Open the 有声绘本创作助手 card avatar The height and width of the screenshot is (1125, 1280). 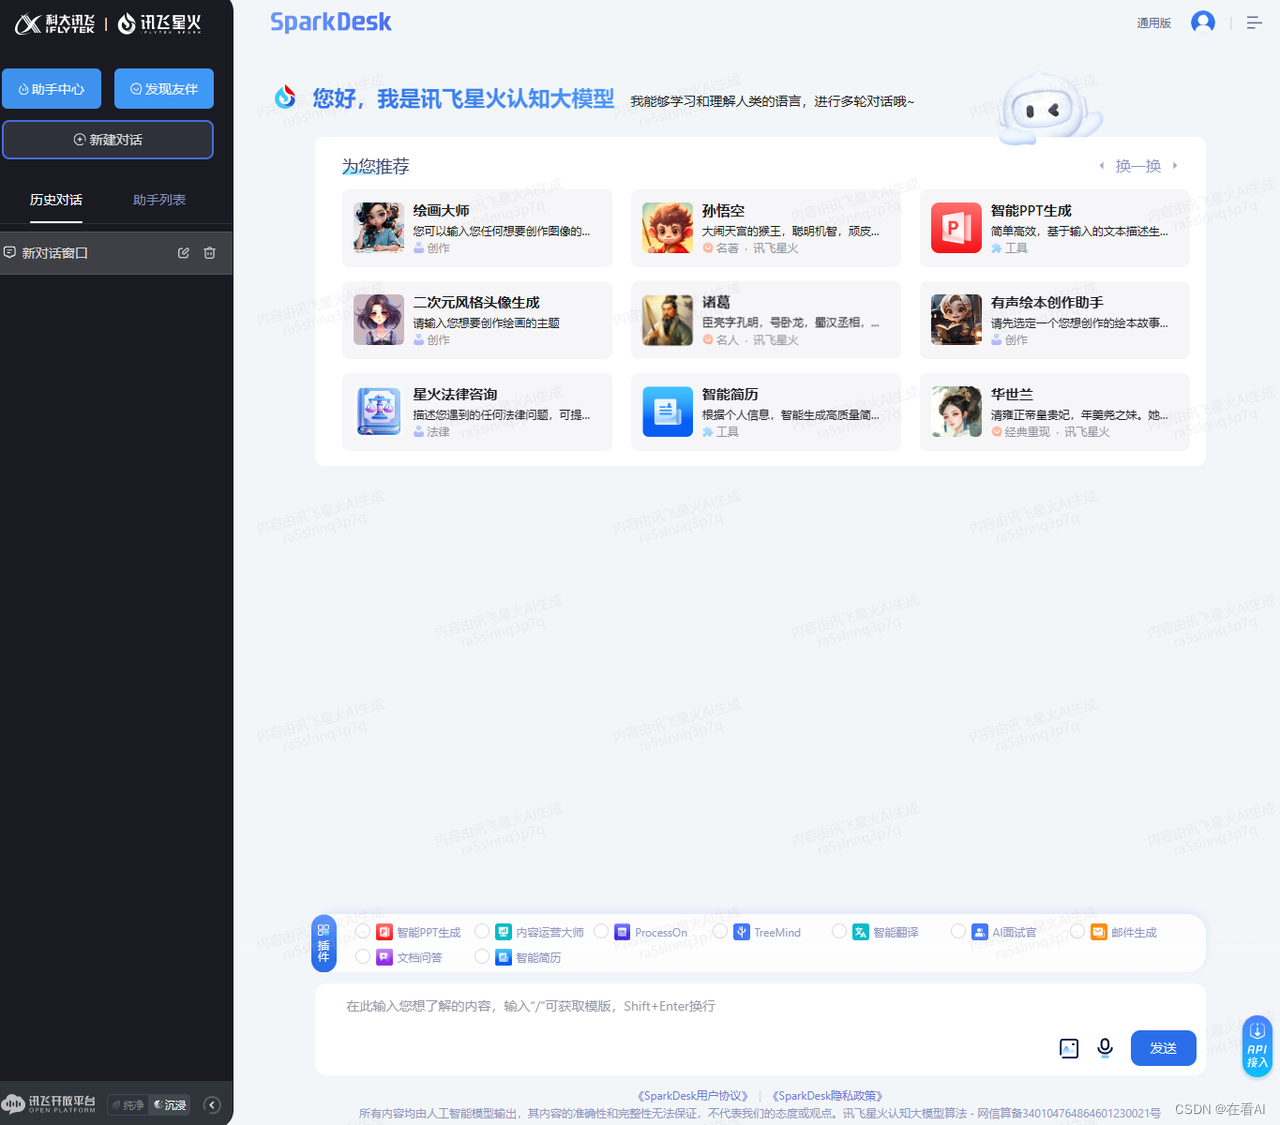click(x=956, y=319)
